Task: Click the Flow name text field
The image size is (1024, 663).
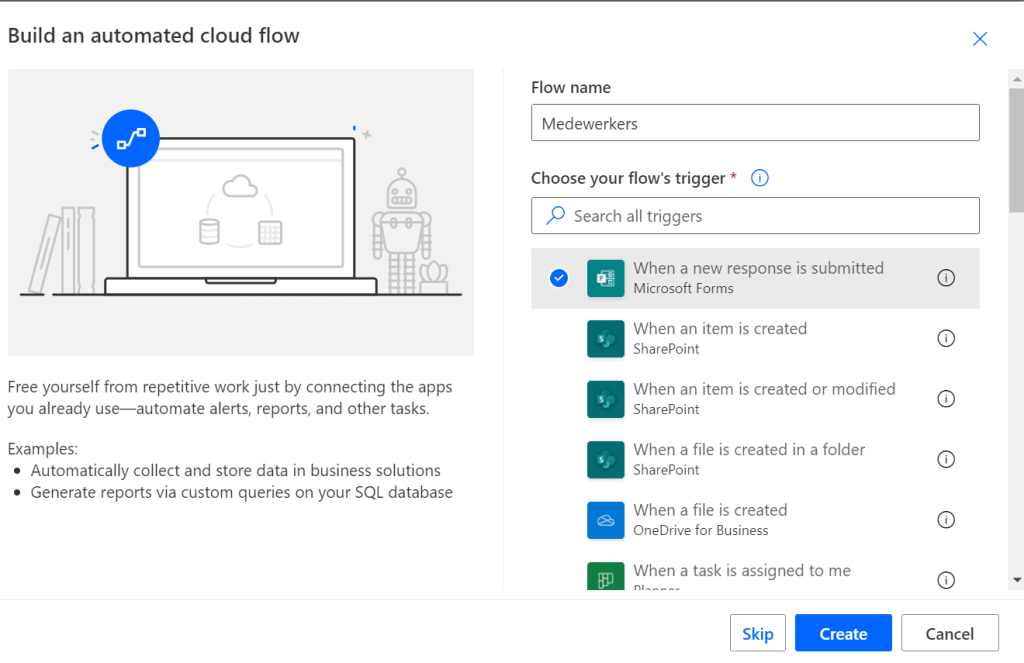Action: click(755, 124)
